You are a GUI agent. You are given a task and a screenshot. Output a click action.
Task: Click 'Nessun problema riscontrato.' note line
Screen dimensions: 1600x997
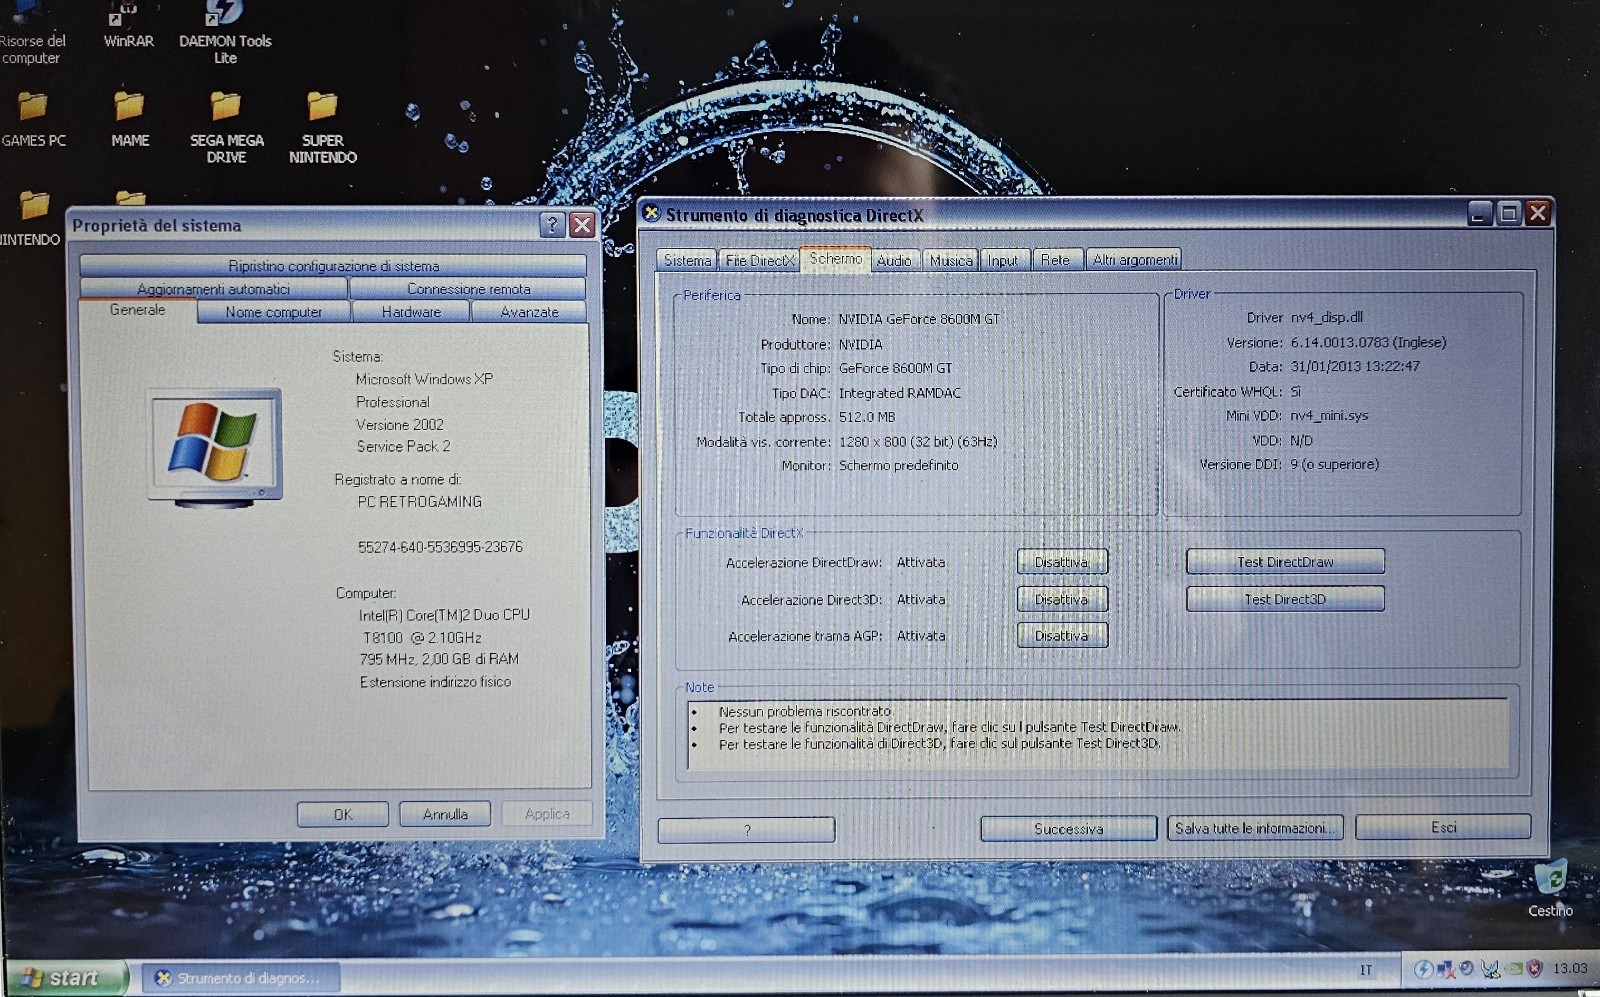click(805, 712)
